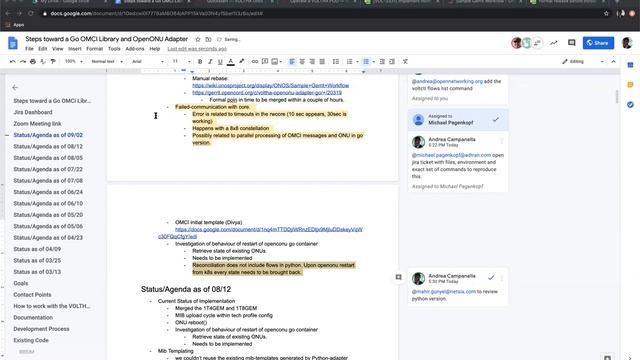Toggle bold formatting
640x360 pixels.
click(200, 62)
